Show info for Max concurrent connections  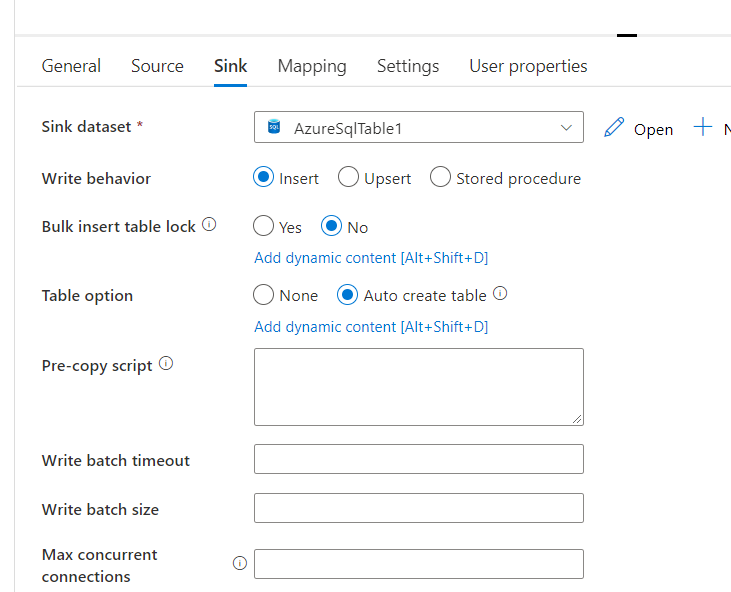pyautogui.click(x=240, y=563)
